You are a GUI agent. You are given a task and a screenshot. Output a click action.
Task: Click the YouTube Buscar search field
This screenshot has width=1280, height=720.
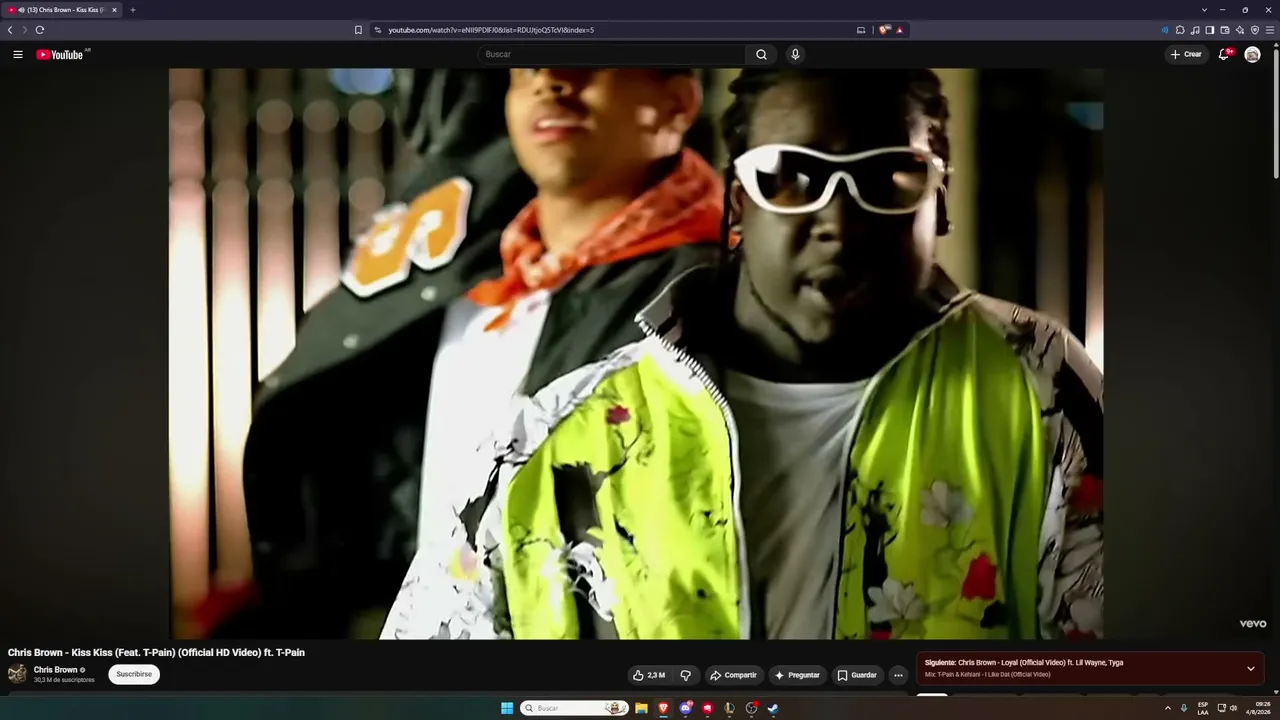pyautogui.click(x=611, y=54)
